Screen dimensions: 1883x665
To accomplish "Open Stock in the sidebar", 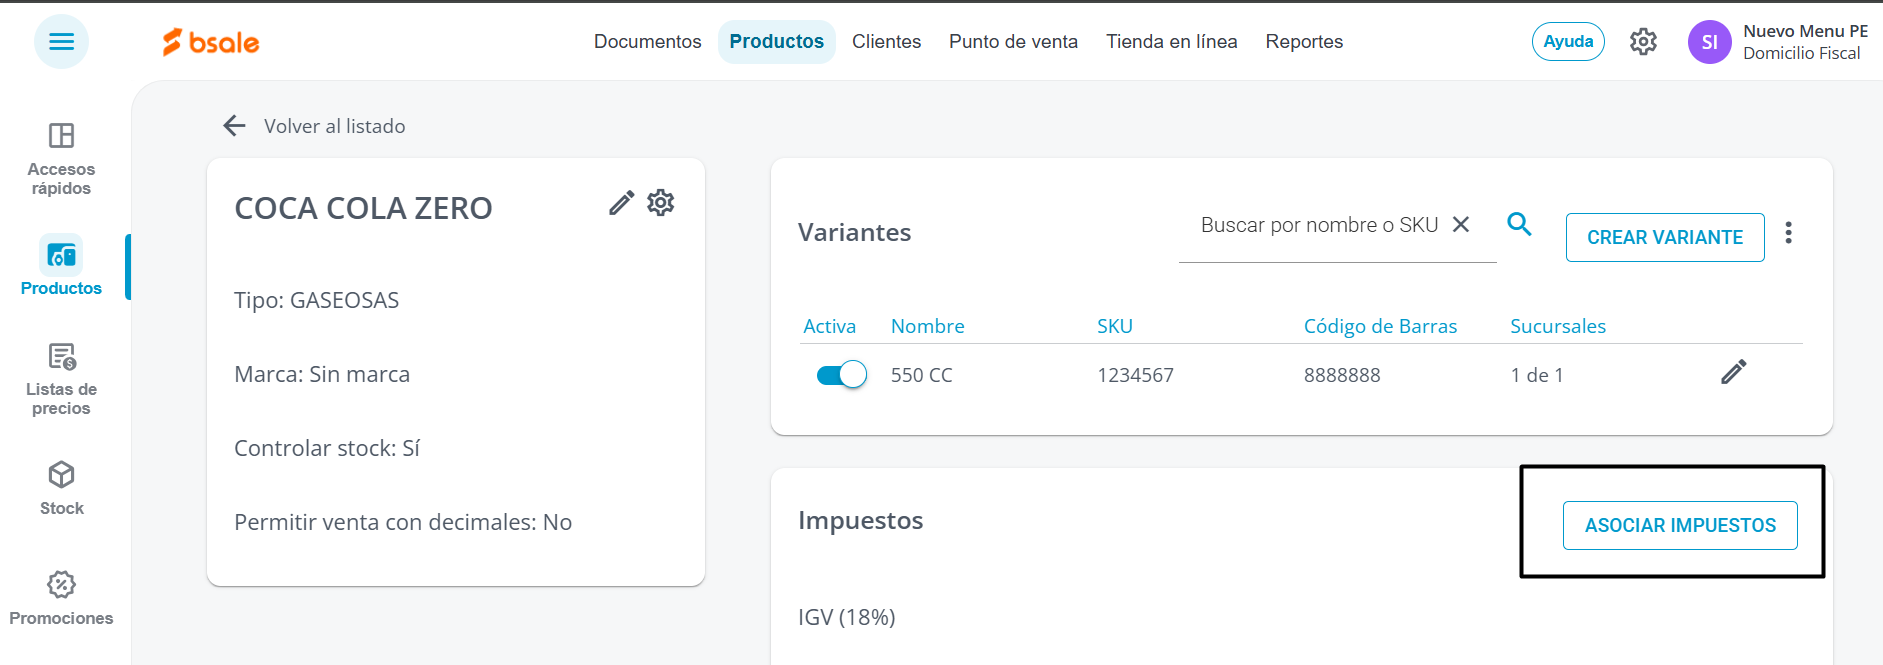I will pyautogui.click(x=61, y=488).
